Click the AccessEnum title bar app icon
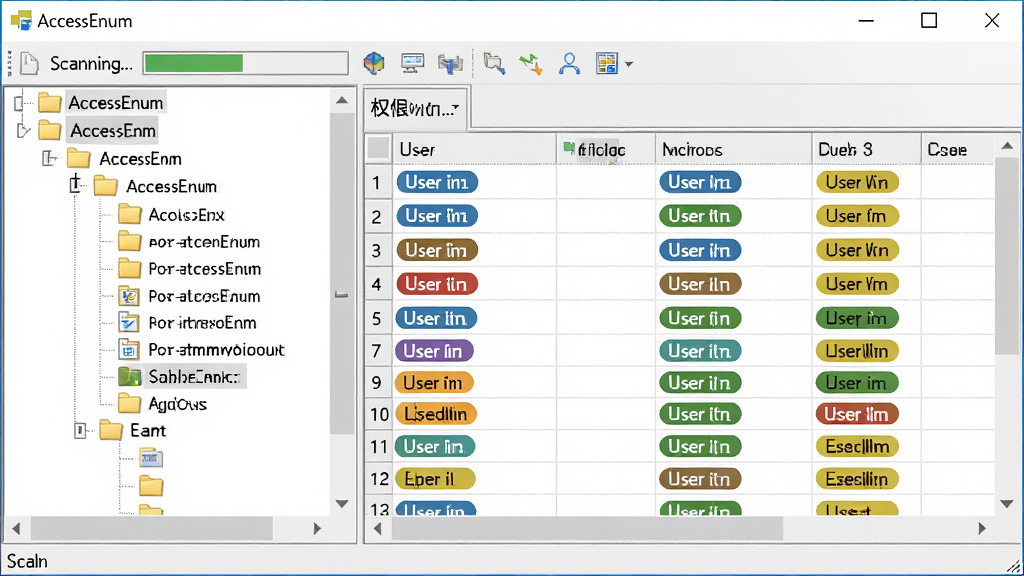This screenshot has width=1024, height=576. (22, 21)
